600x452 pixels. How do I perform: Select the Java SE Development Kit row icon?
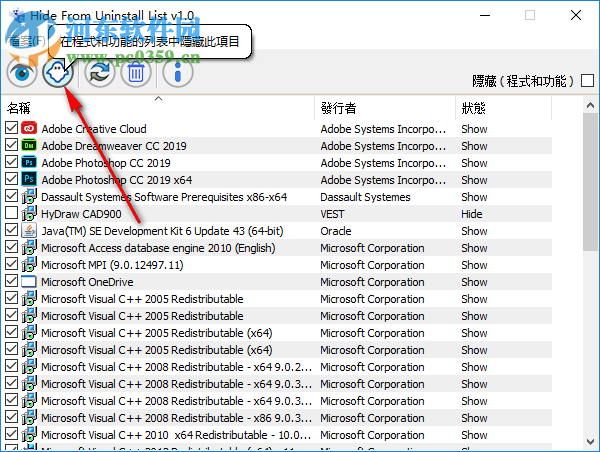[29, 230]
